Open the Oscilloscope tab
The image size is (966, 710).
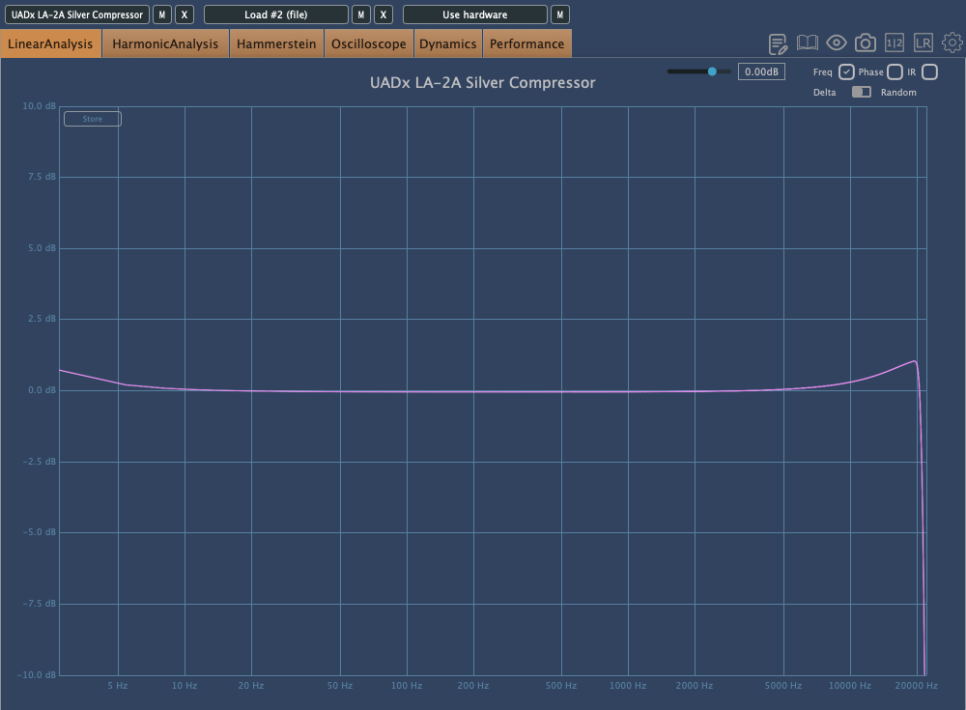(x=368, y=44)
